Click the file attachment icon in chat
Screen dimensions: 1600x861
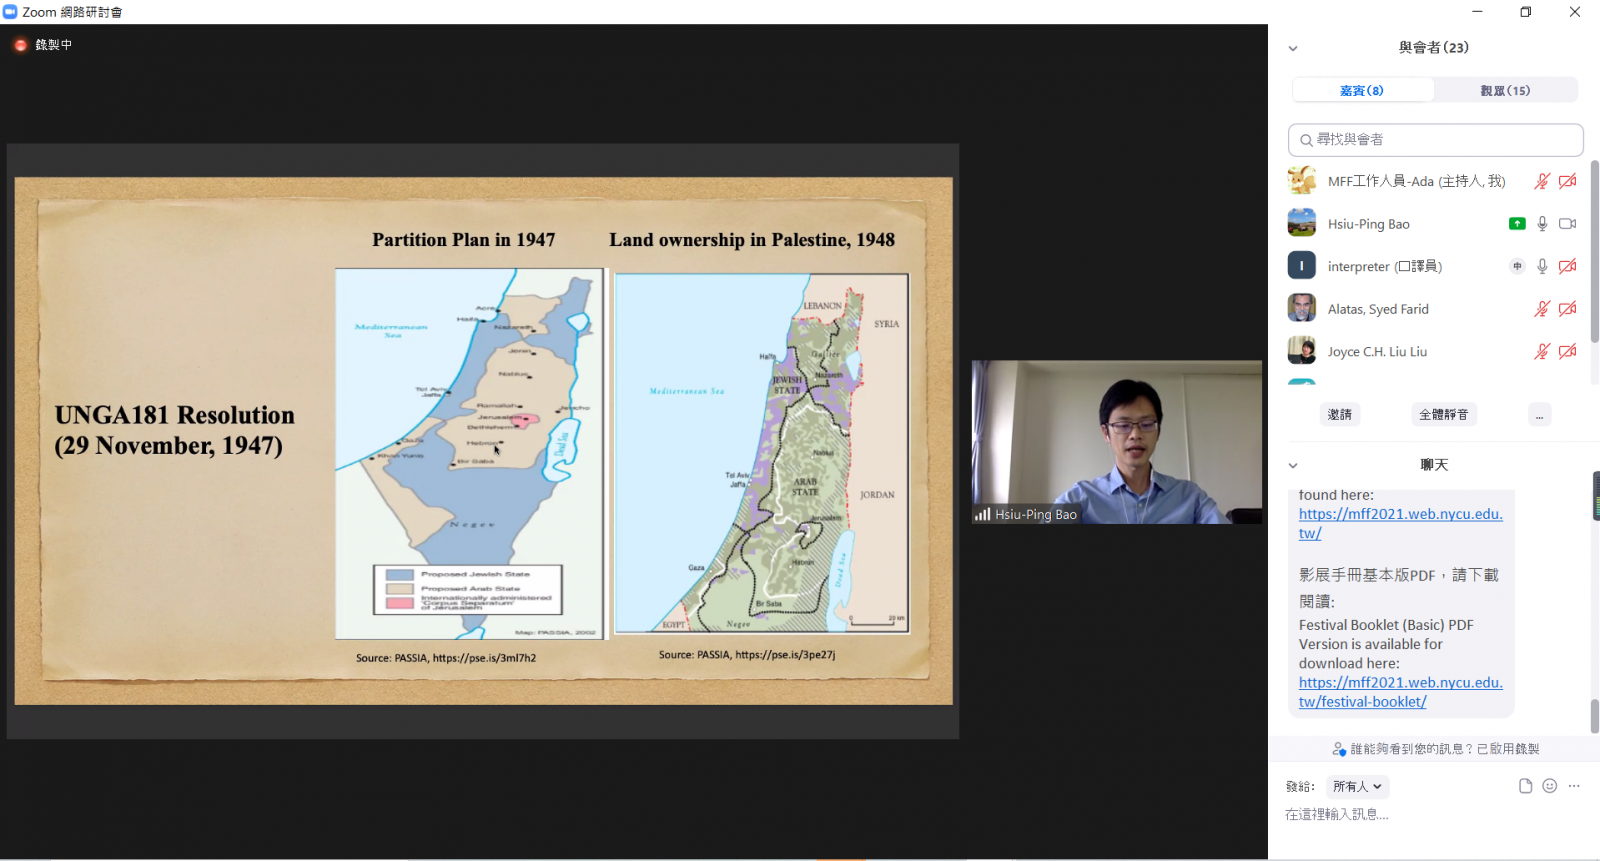[1525, 786]
